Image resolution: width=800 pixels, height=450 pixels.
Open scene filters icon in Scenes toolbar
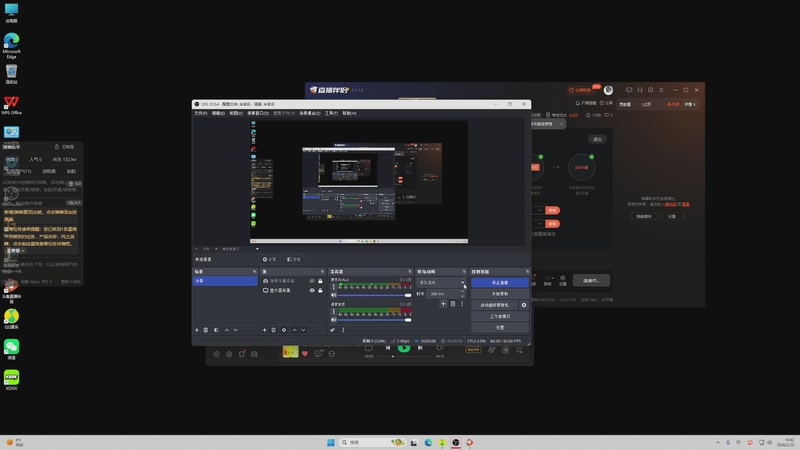click(216, 330)
